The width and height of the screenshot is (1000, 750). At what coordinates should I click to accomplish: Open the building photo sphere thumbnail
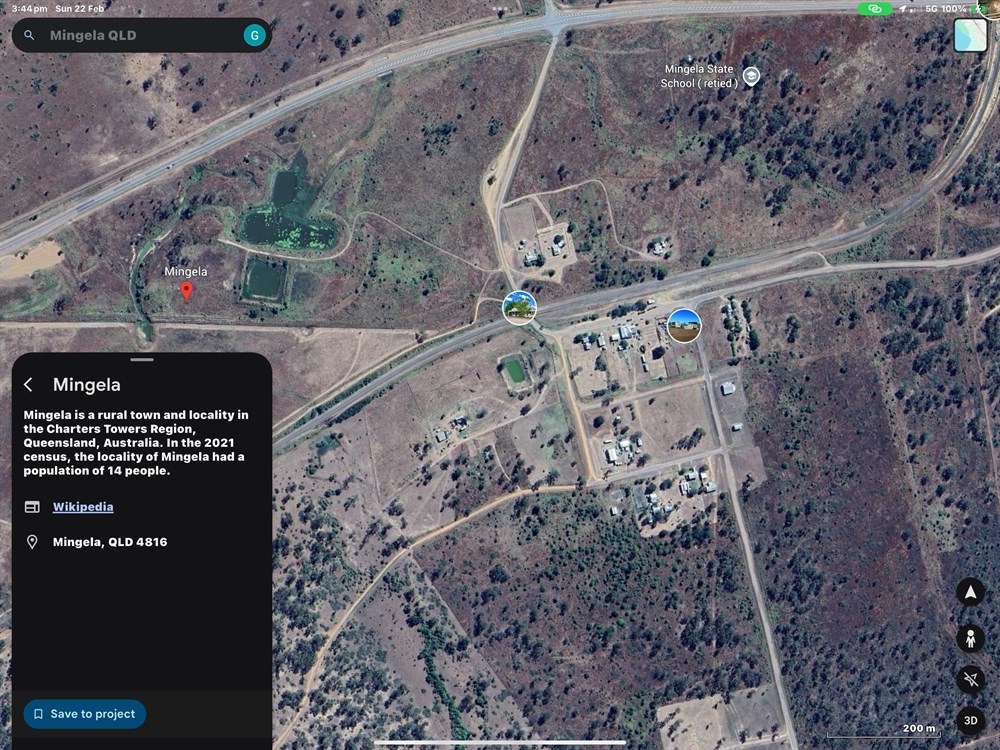(684, 326)
